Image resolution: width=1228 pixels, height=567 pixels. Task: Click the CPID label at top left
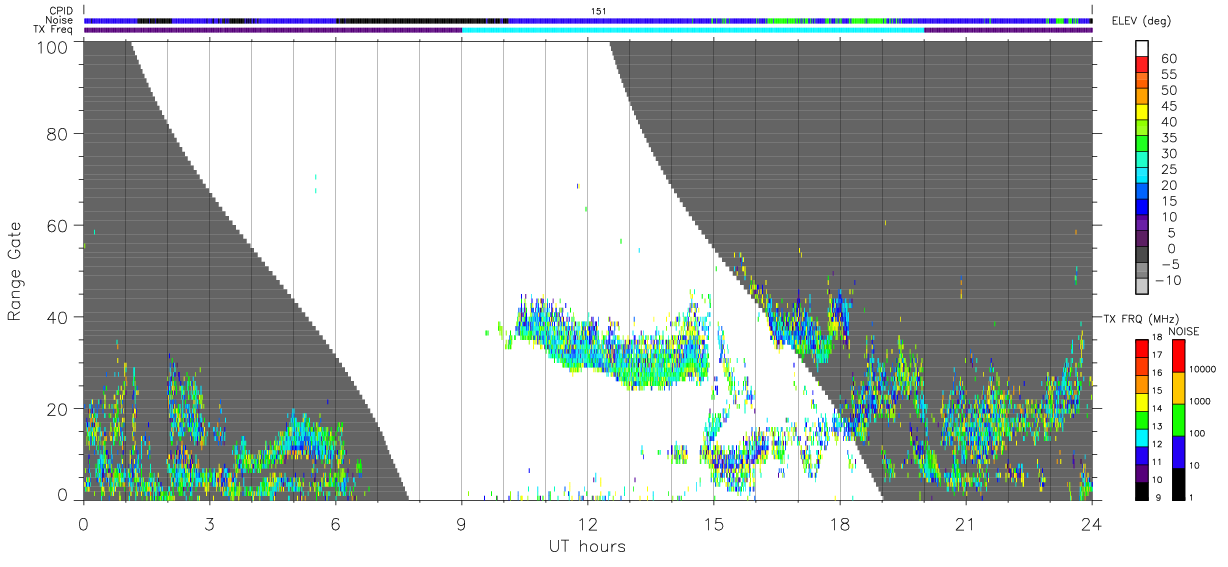(x=59, y=10)
